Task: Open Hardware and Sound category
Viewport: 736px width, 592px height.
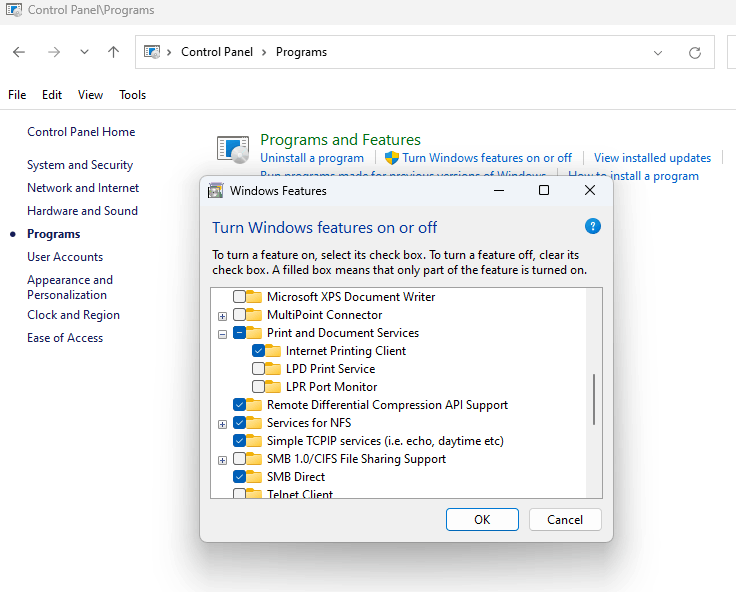Action: pyautogui.click(x=82, y=211)
